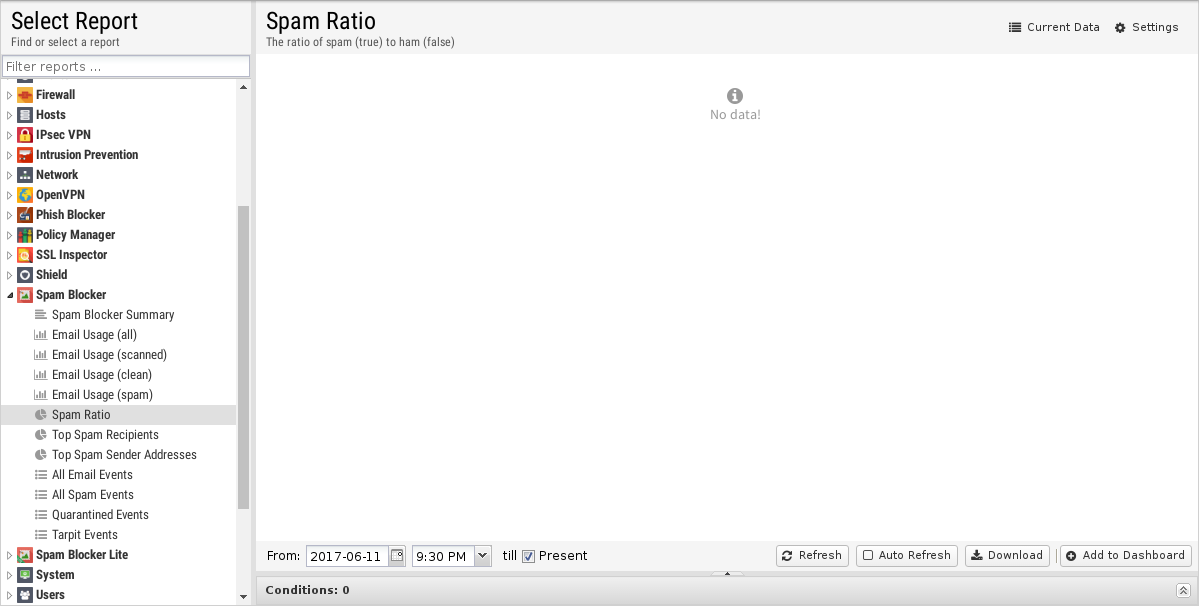The image size is (1199, 606).
Task: Click list icon beside Quarantined Events
Action: [x=41, y=514]
